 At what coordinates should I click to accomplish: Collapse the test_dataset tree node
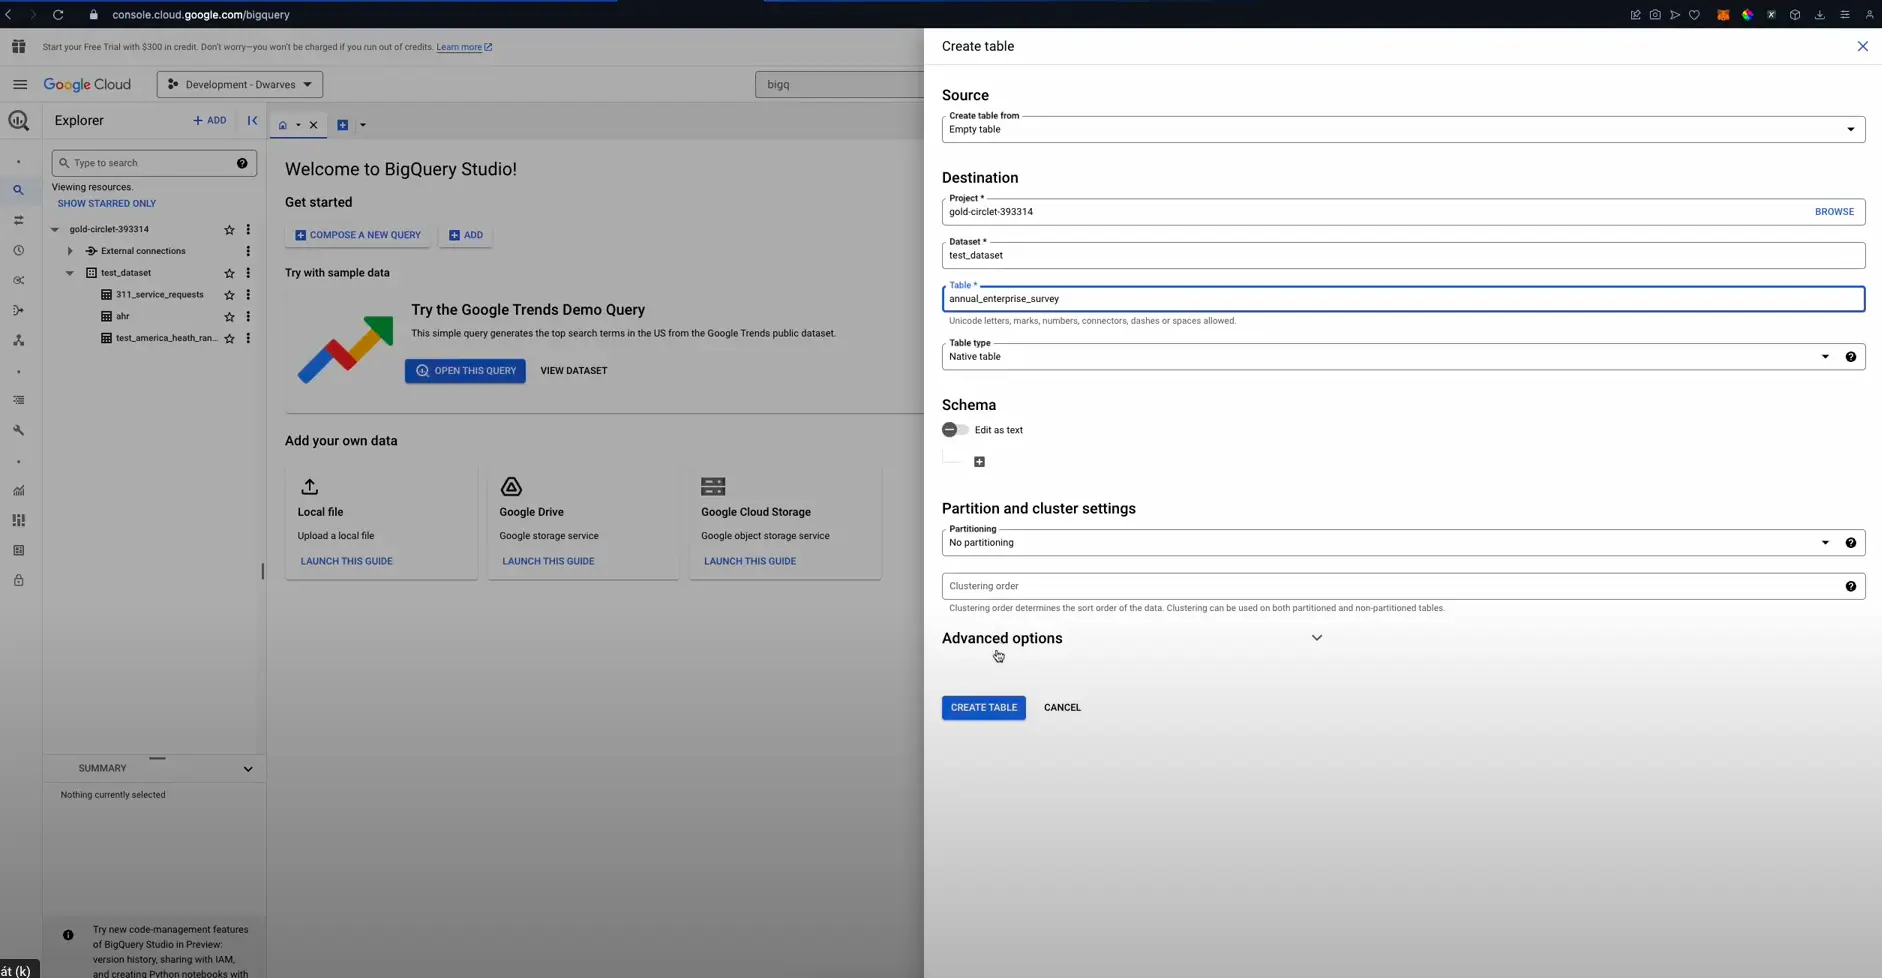click(70, 273)
